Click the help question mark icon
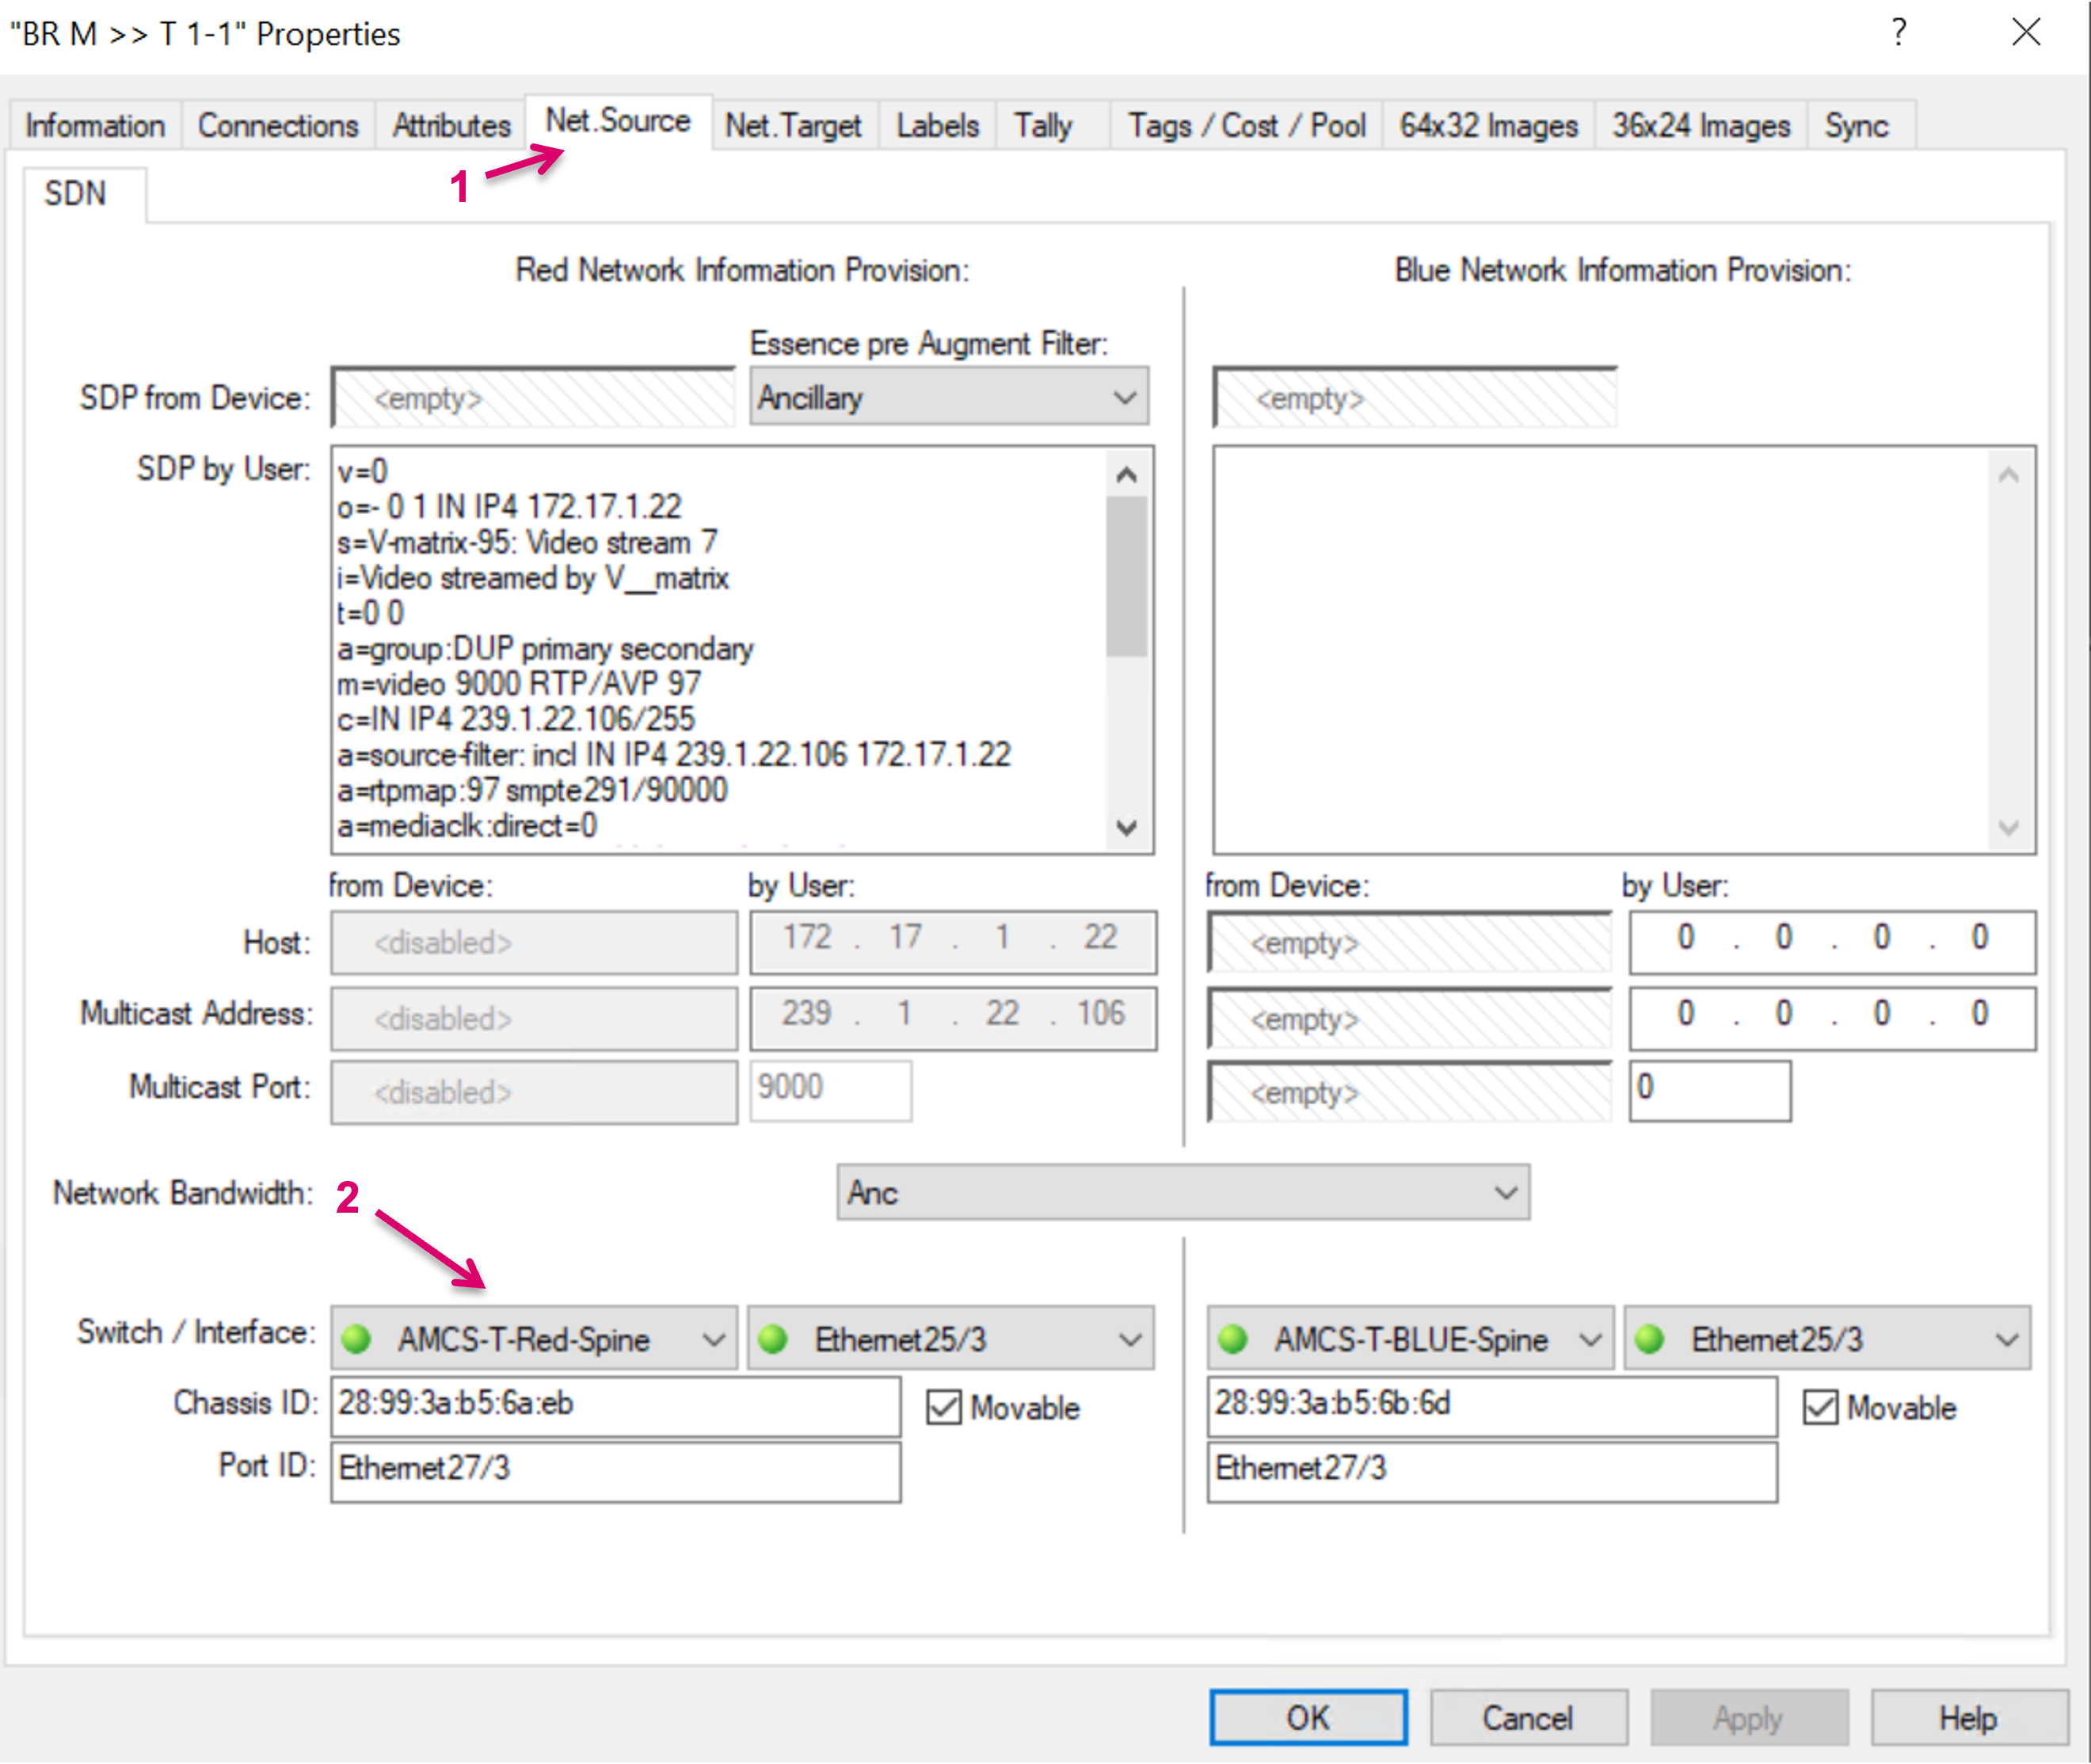 pos(1898,33)
